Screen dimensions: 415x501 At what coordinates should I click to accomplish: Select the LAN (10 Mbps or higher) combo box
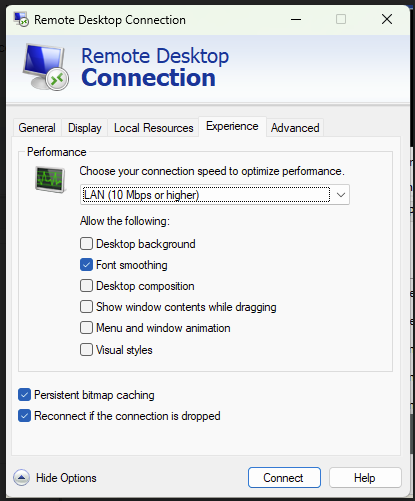215,195
